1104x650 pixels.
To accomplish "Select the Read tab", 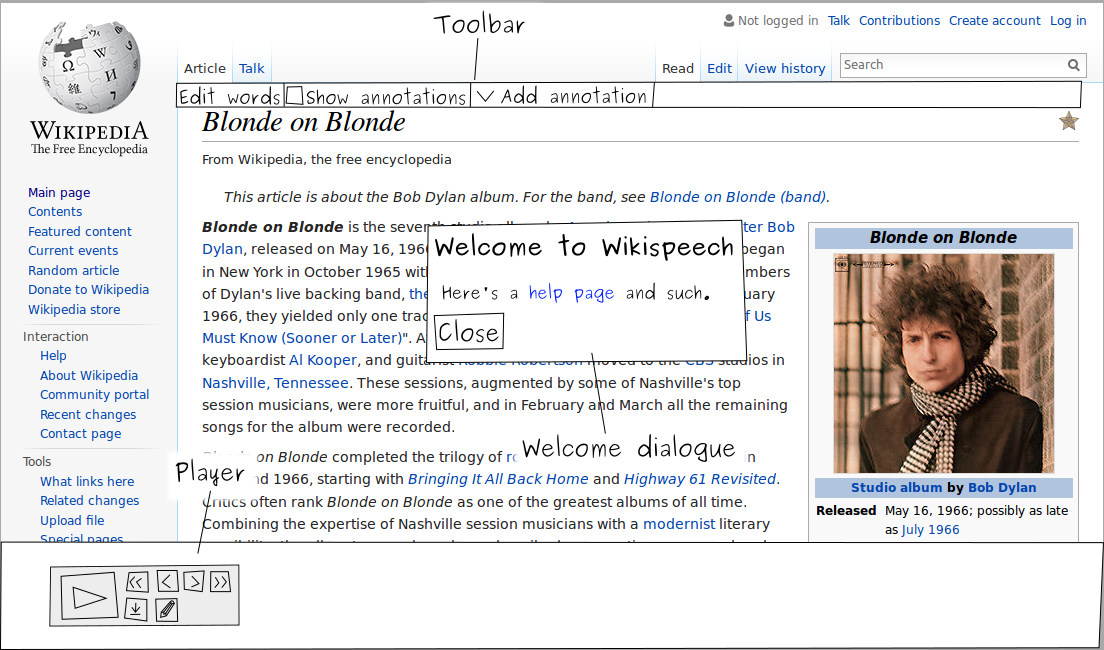I will (678, 68).
